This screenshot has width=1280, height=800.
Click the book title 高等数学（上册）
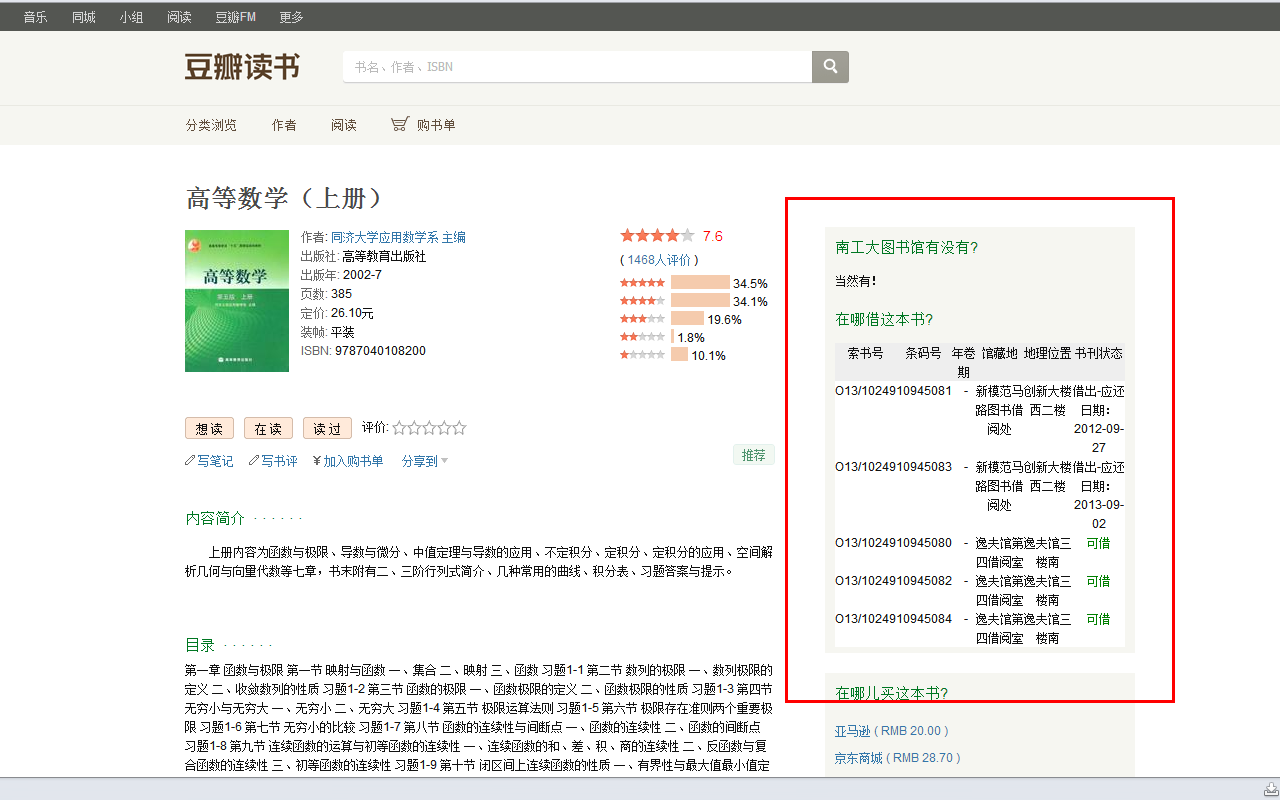pos(286,198)
